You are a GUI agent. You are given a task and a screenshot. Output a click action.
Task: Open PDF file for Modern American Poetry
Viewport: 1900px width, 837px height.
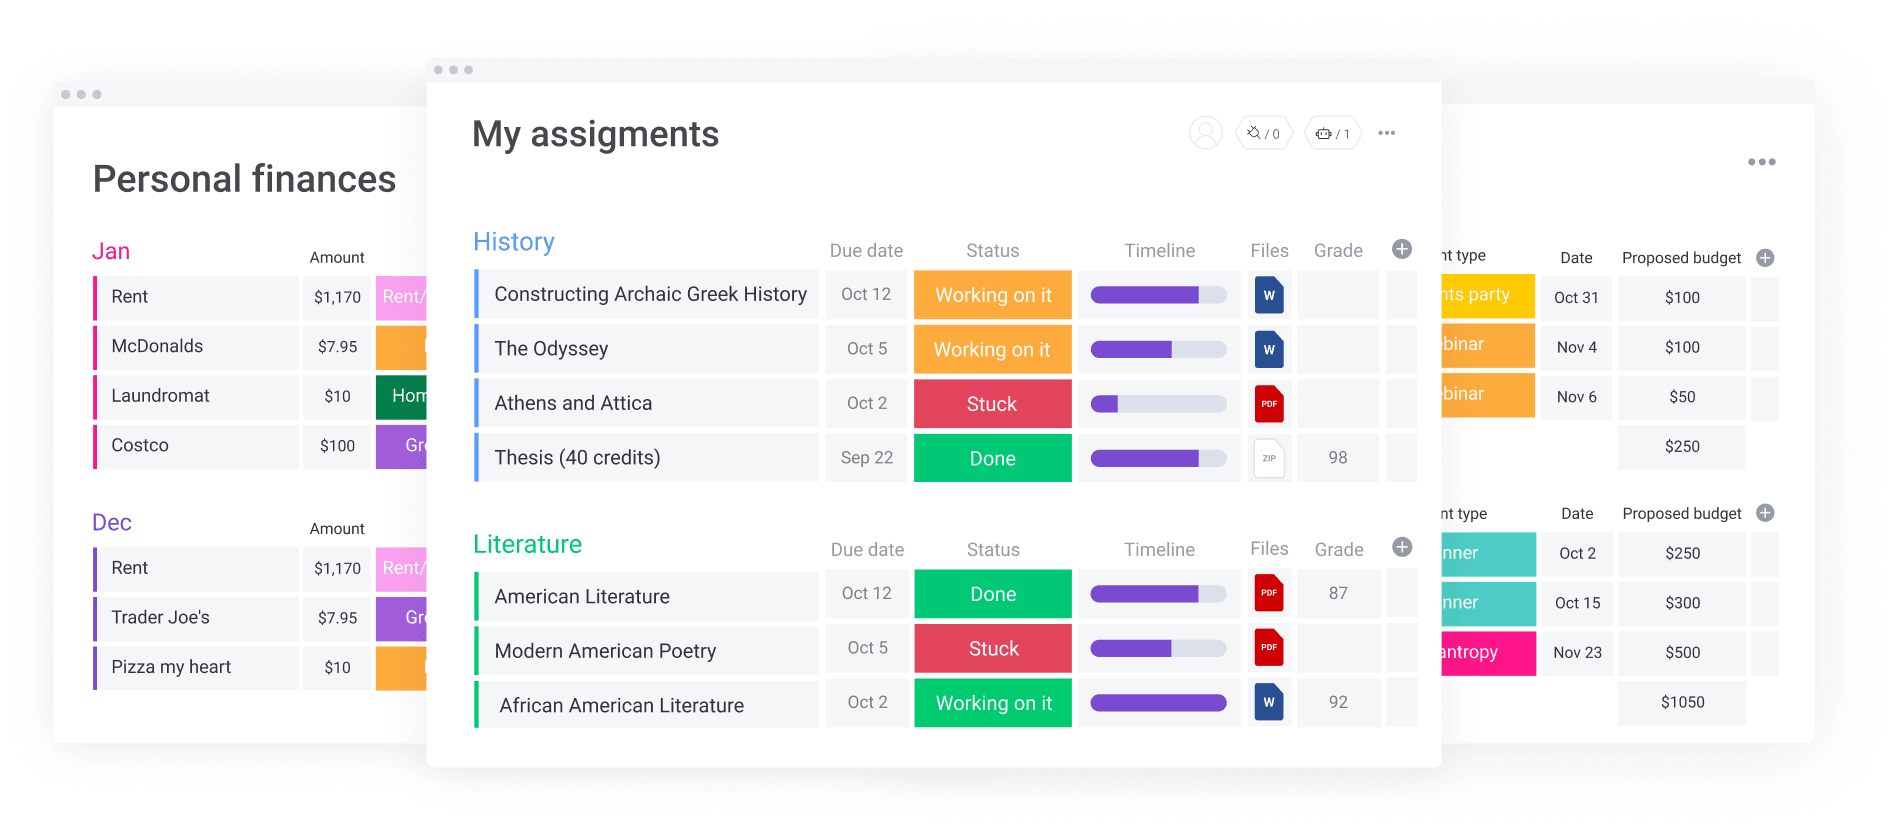point(1269,648)
